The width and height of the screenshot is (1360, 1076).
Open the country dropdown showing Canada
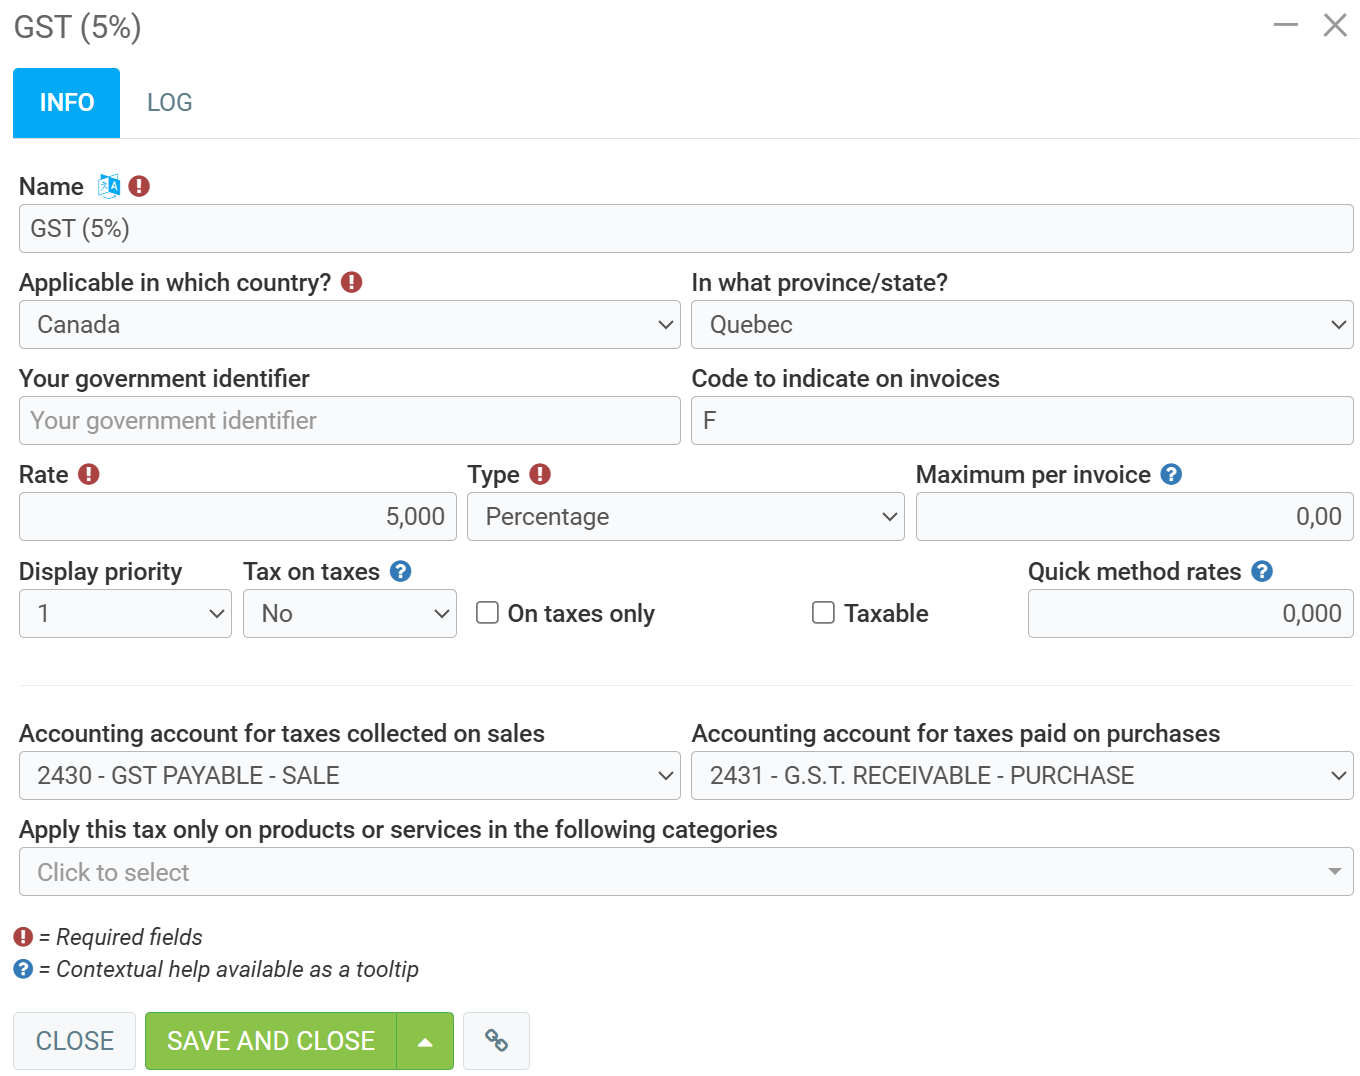pyautogui.click(x=349, y=325)
